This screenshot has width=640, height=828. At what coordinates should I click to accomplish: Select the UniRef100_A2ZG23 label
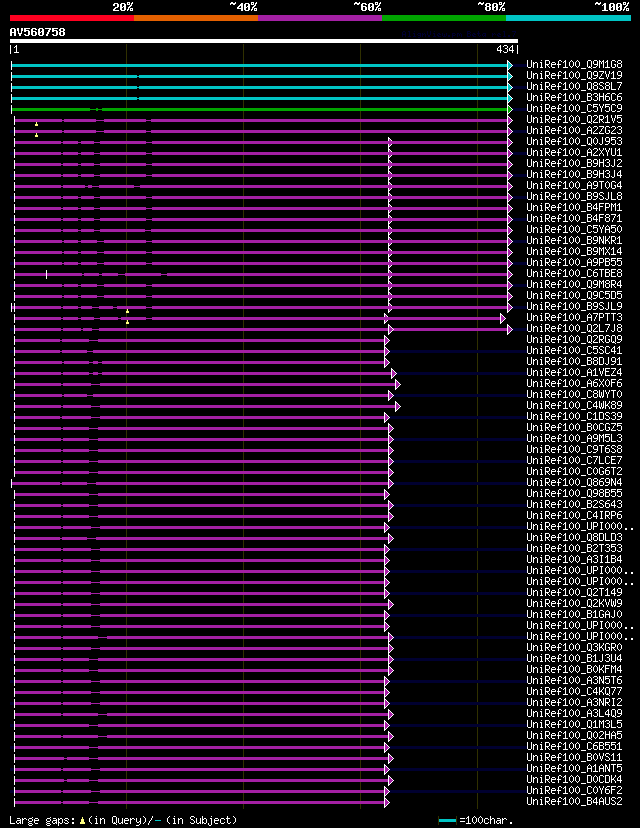coord(574,130)
